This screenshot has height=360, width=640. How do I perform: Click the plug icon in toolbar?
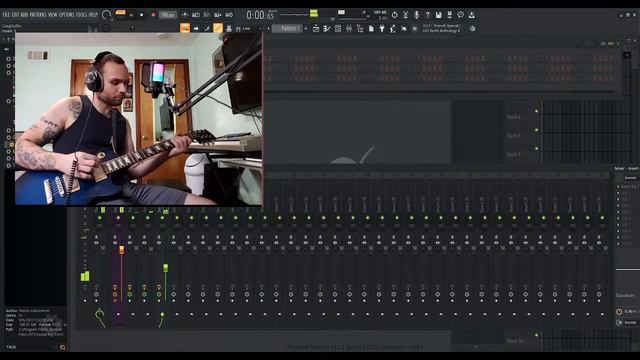point(382,29)
